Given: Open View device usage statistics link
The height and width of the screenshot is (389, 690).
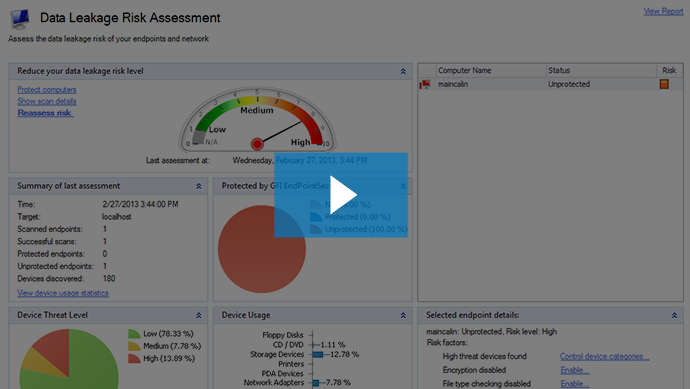Looking at the screenshot, I should (x=63, y=293).
